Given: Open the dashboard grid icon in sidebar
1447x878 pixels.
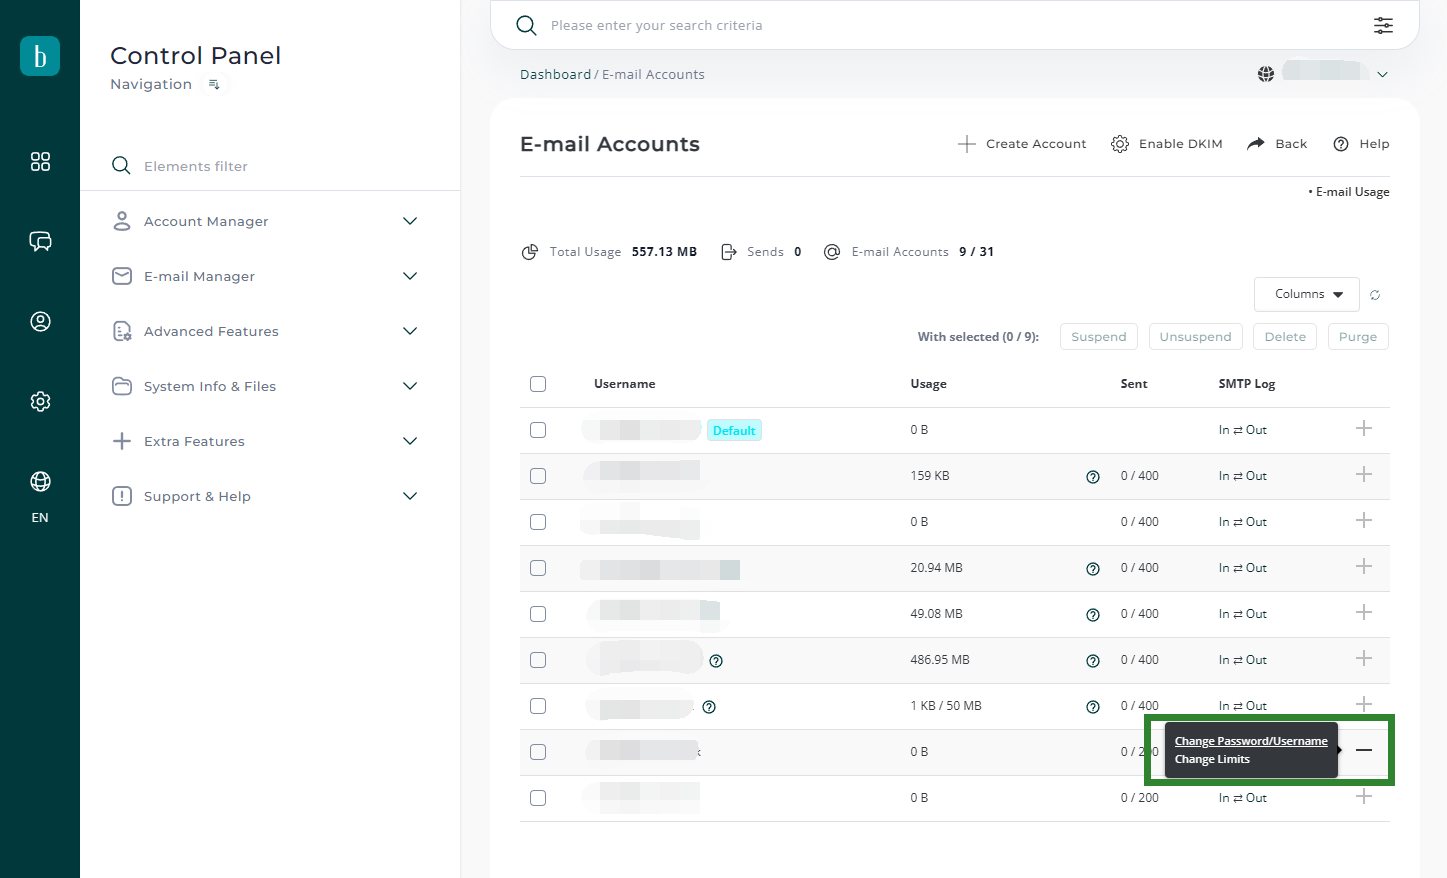Looking at the screenshot, I should coord(40,162).
